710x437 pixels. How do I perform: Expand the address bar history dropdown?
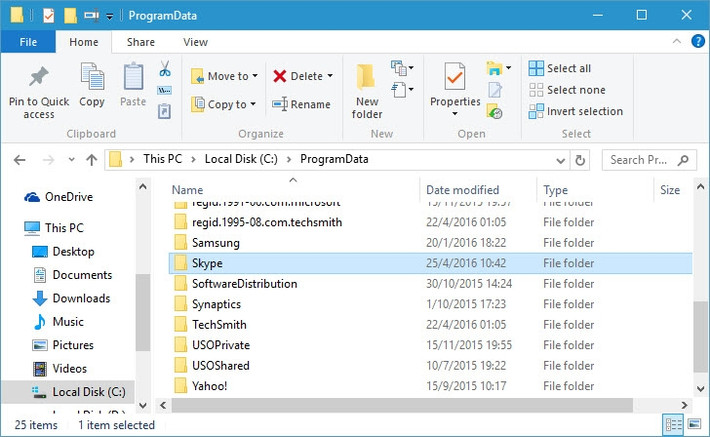pyautogui.click(x=561, y=160)
